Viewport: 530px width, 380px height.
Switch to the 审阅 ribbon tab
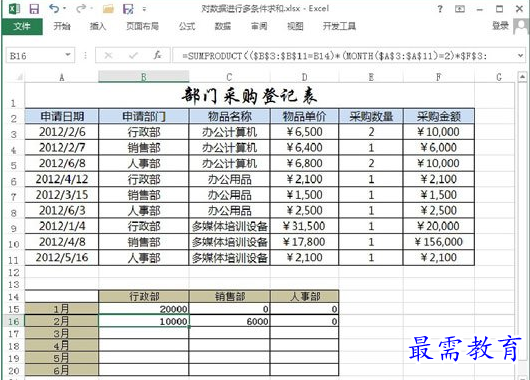[259, 26]
